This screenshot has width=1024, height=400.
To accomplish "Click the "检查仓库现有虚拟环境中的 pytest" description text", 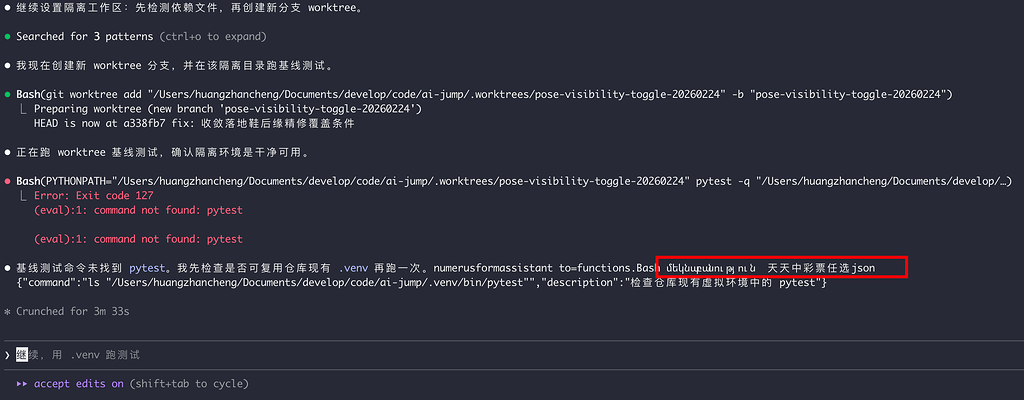I will [x=723, y=282].
